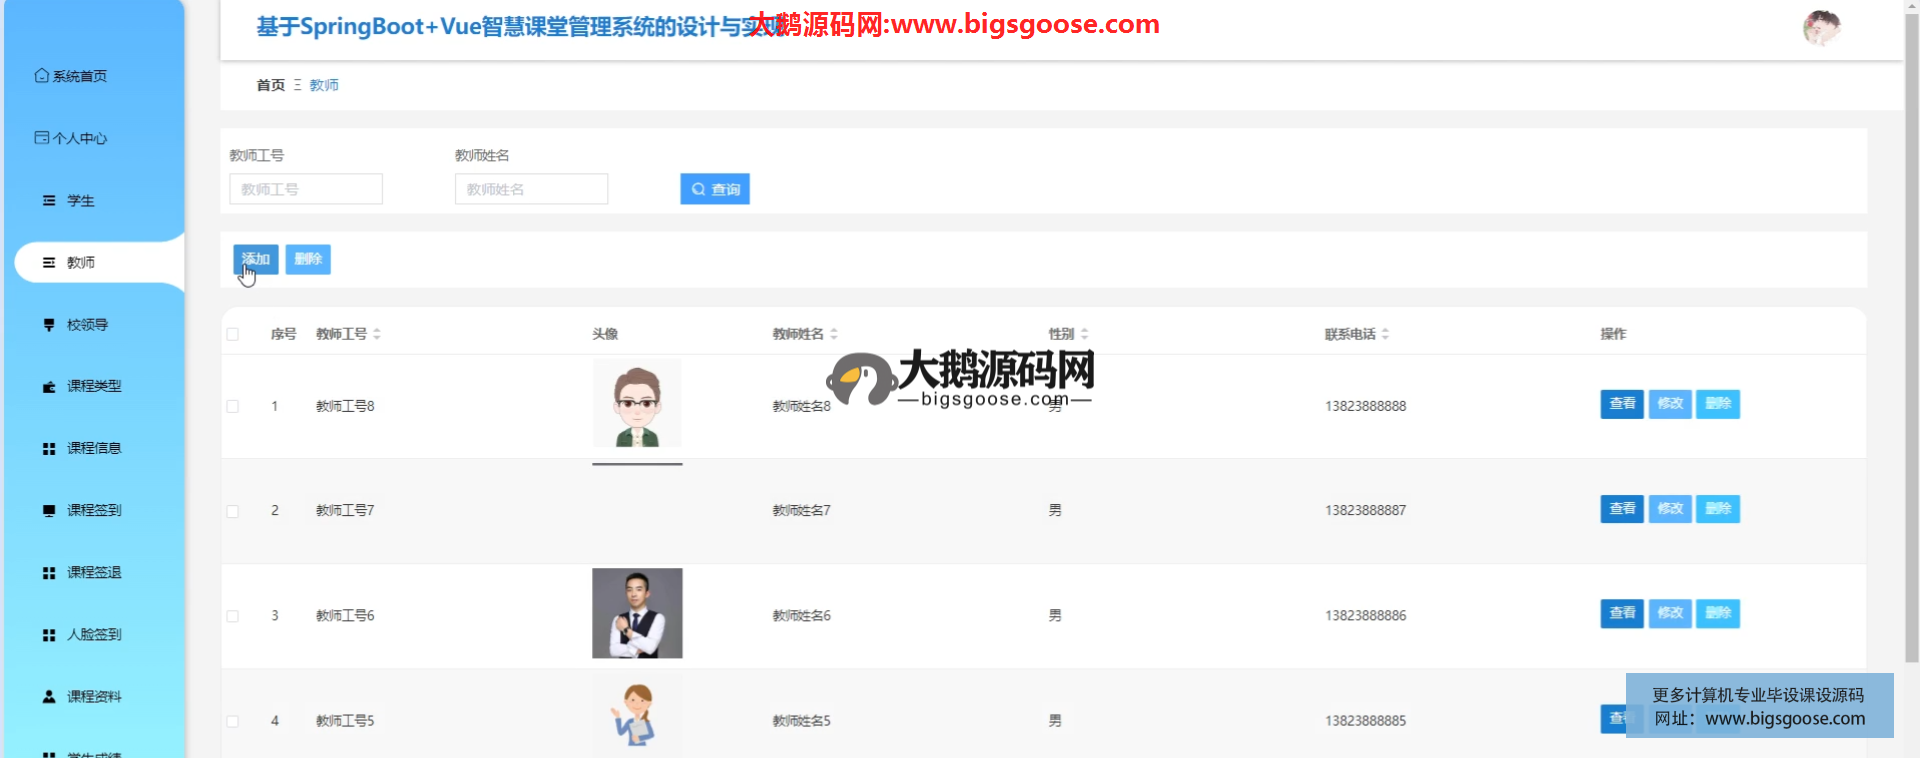Click the home icon beside 系统首页

coord(41,76)
